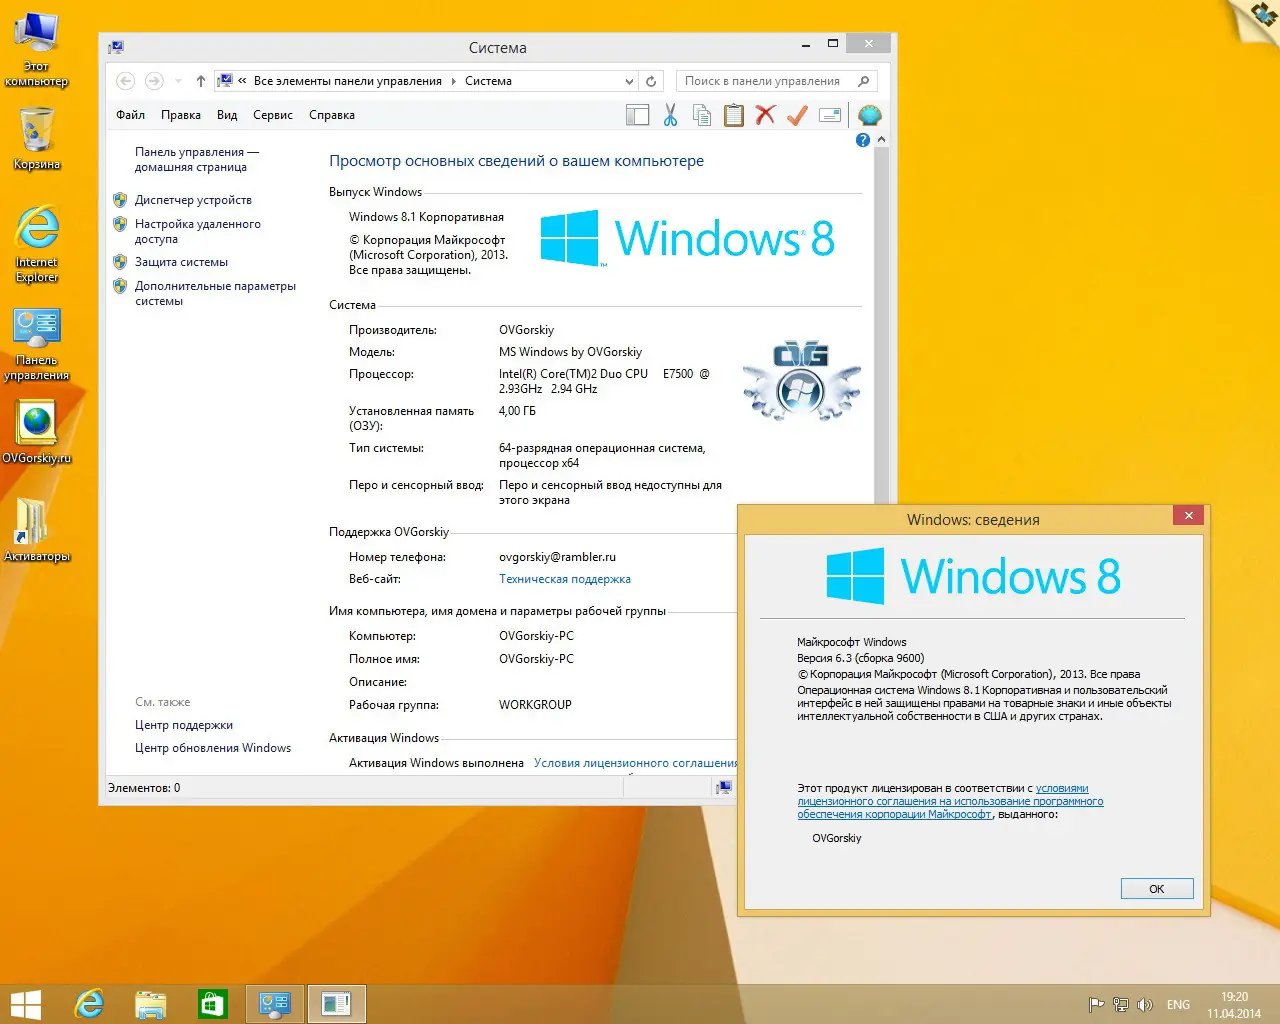Open help with the blue question mark
1280x1024 pixels.
tap(863, 141)
